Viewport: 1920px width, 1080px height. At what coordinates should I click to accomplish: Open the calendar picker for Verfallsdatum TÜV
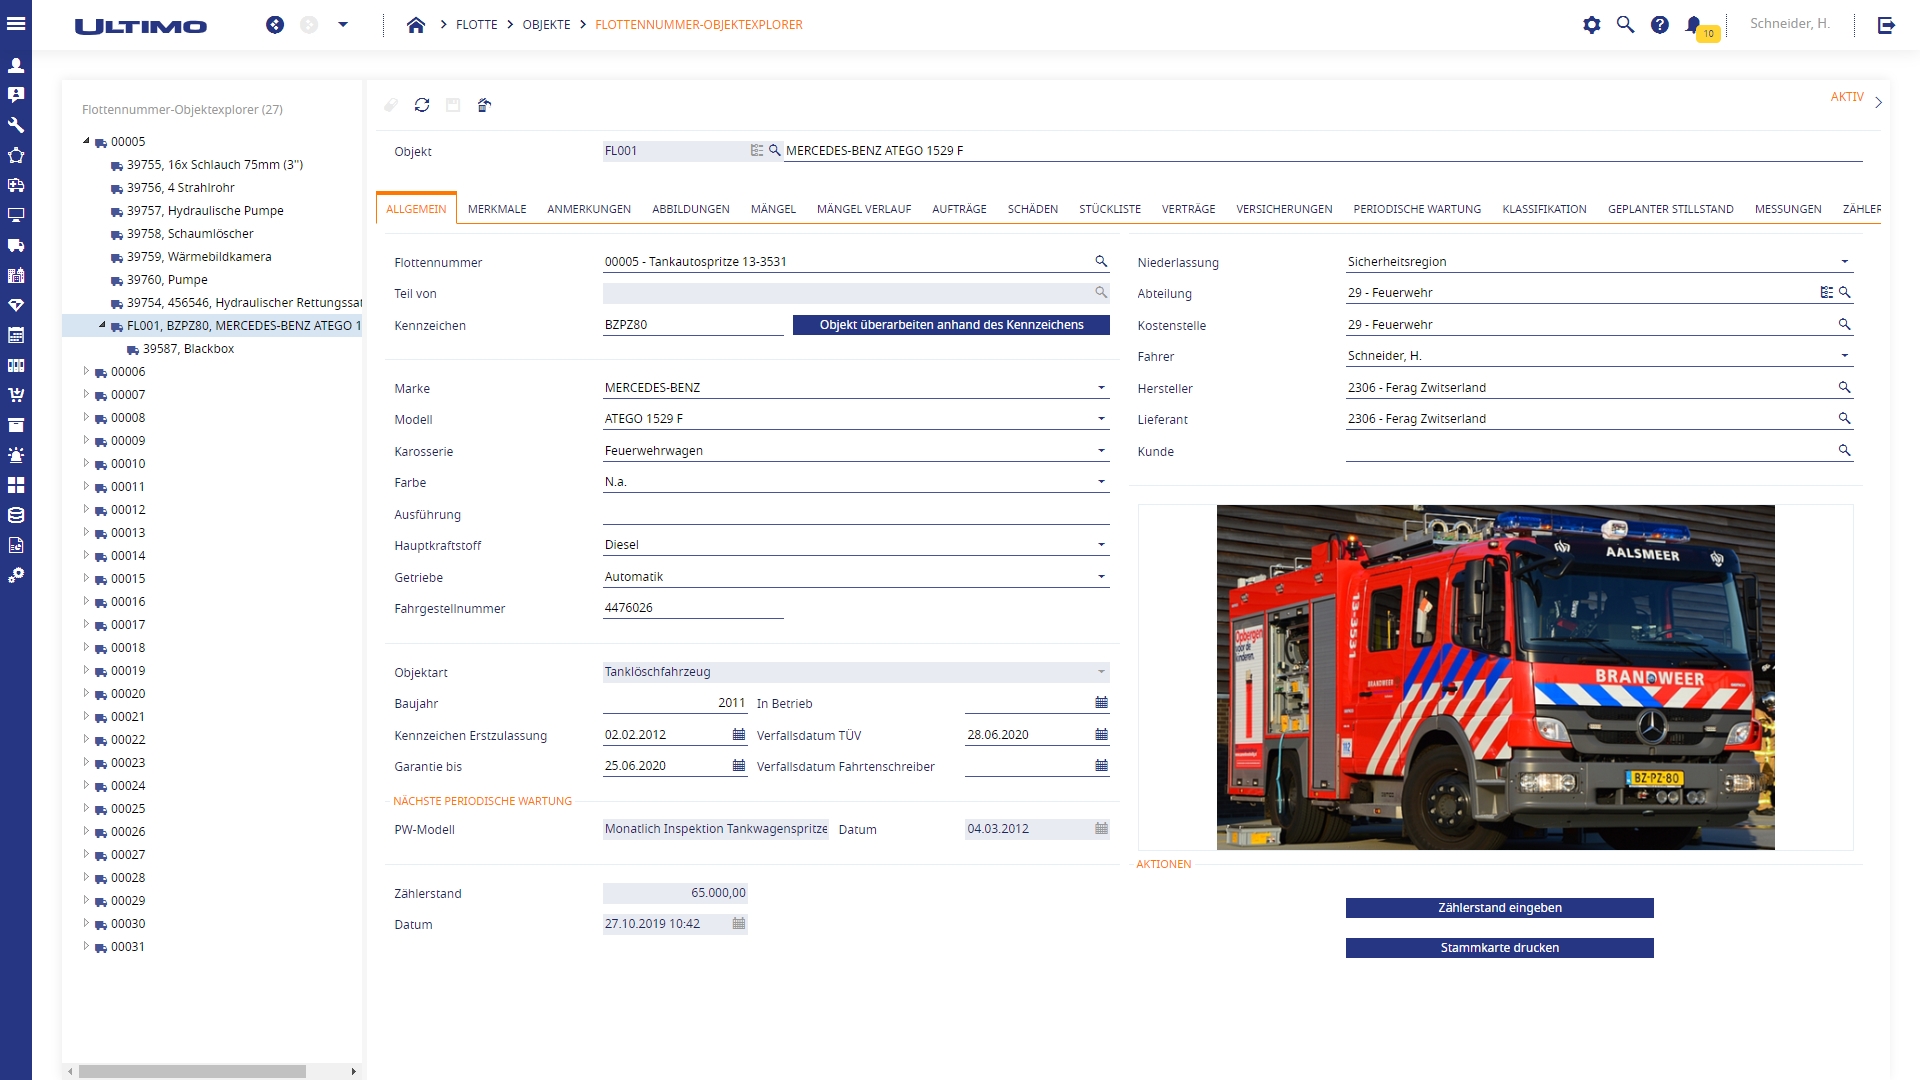point(1101,735)
